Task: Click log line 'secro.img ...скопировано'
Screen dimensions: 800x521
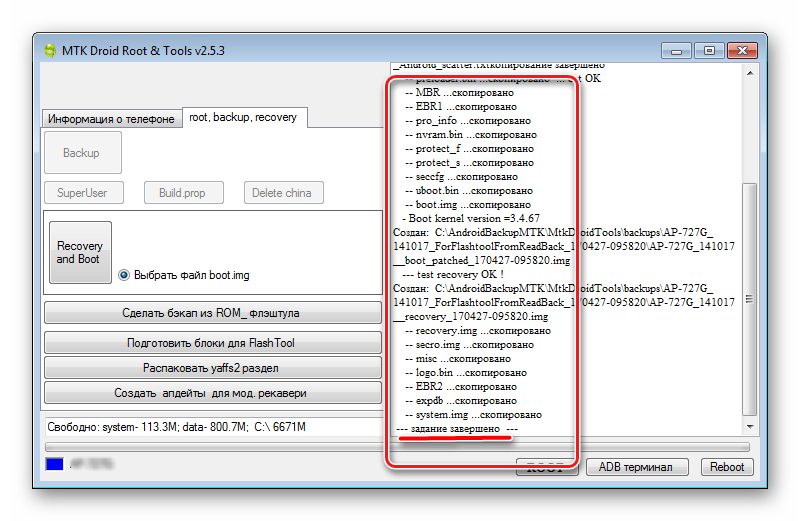Action: coord(469,345)
